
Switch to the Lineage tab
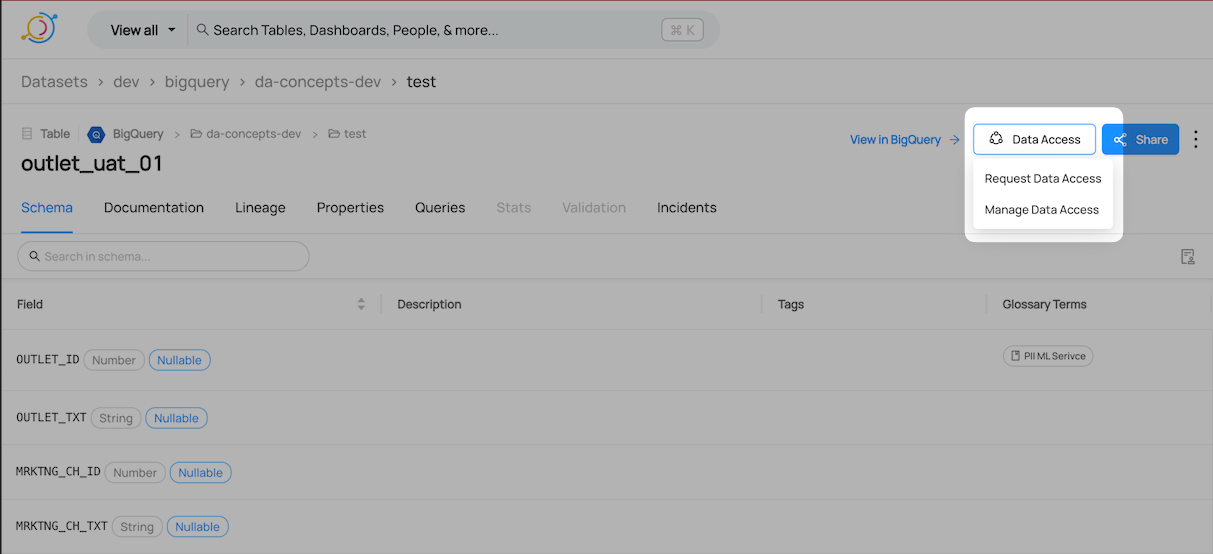point(260,208)
